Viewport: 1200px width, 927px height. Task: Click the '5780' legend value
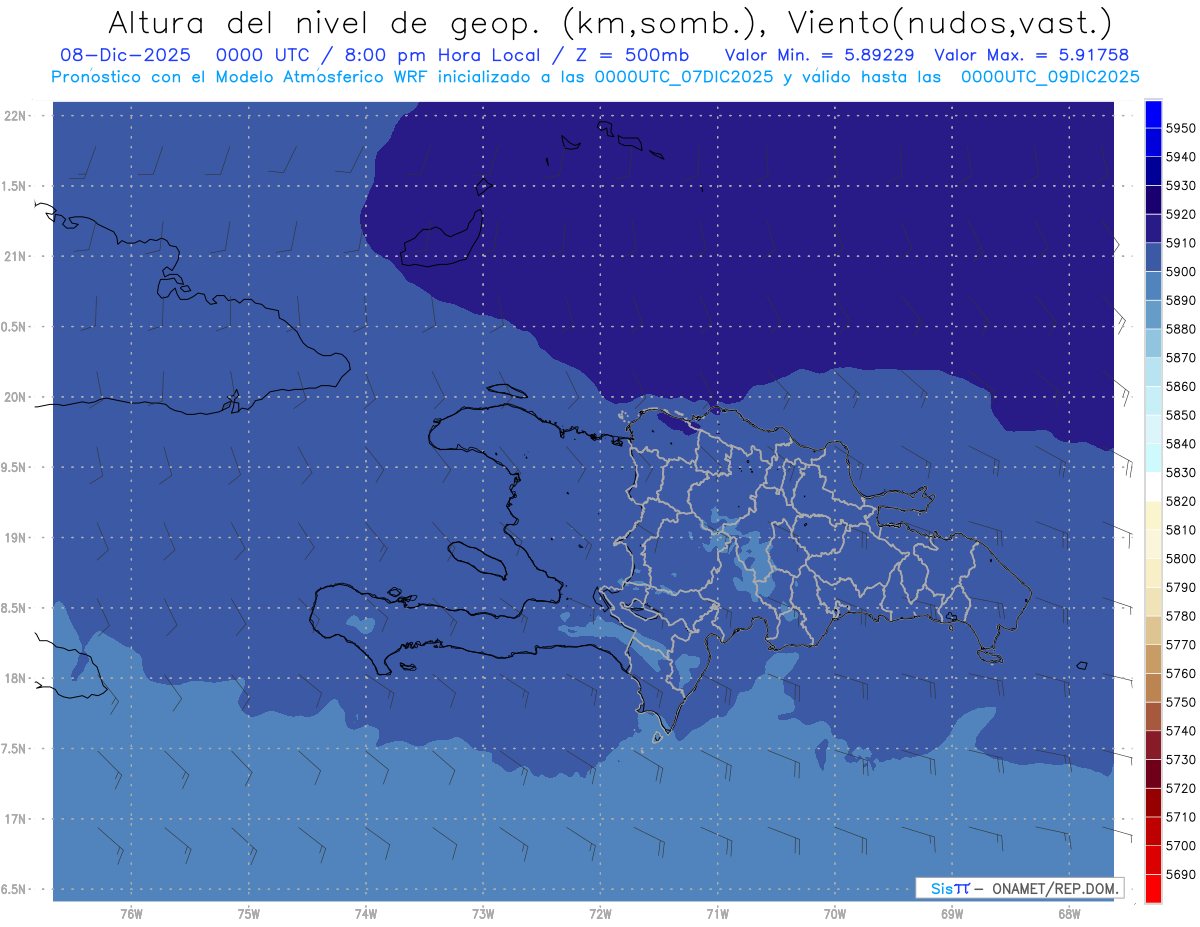point(1181,616)
